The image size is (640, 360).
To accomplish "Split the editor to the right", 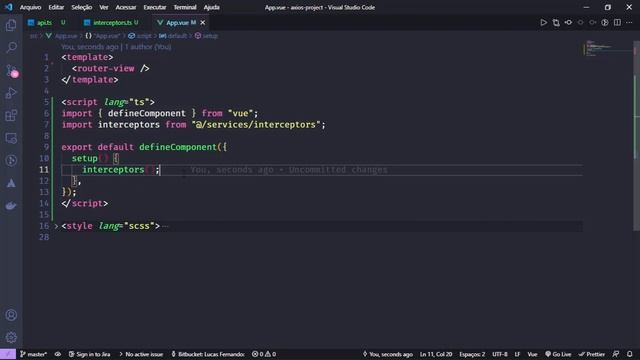I will (617, 22).
